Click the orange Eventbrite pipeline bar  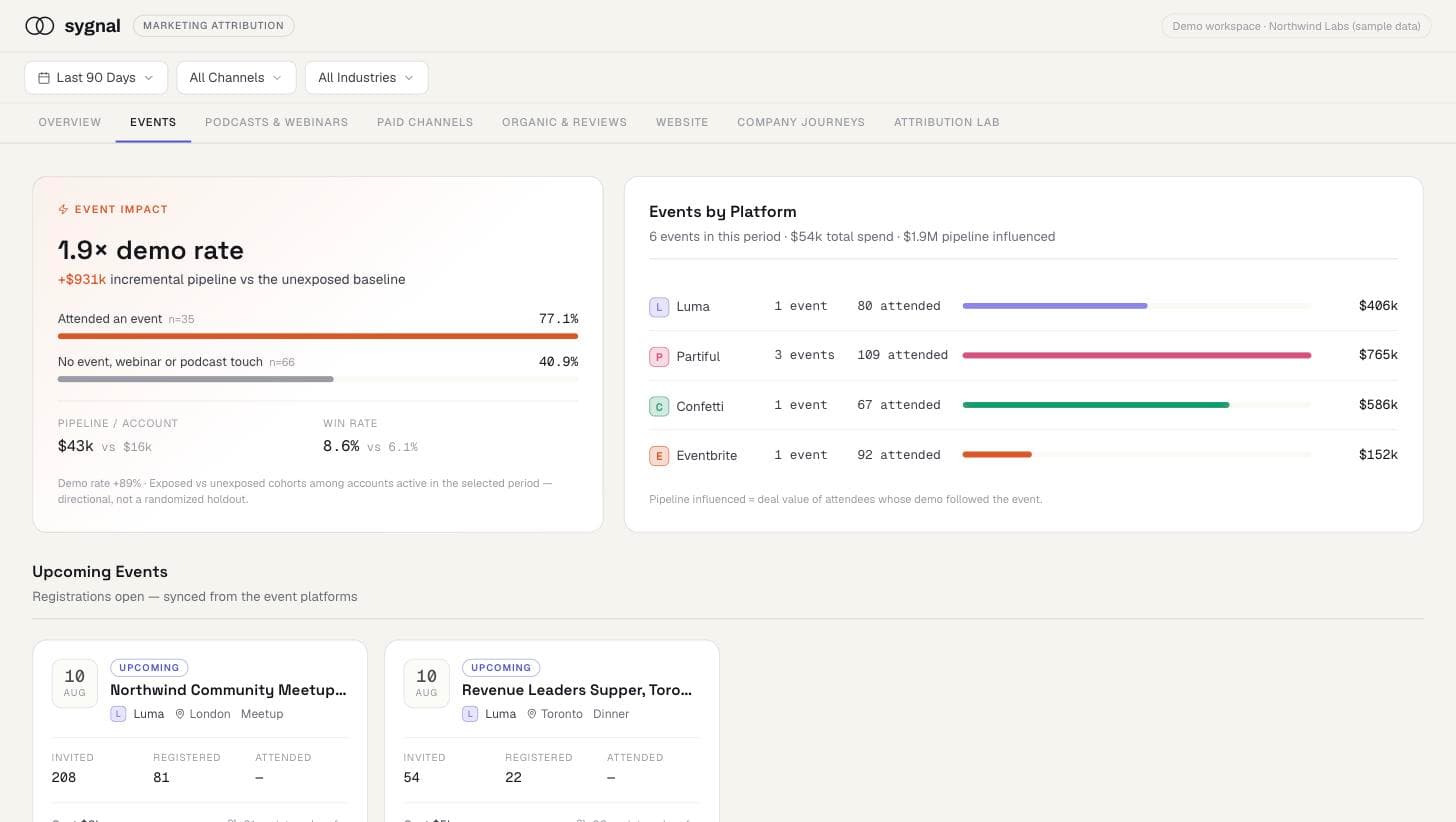point(997,455)
